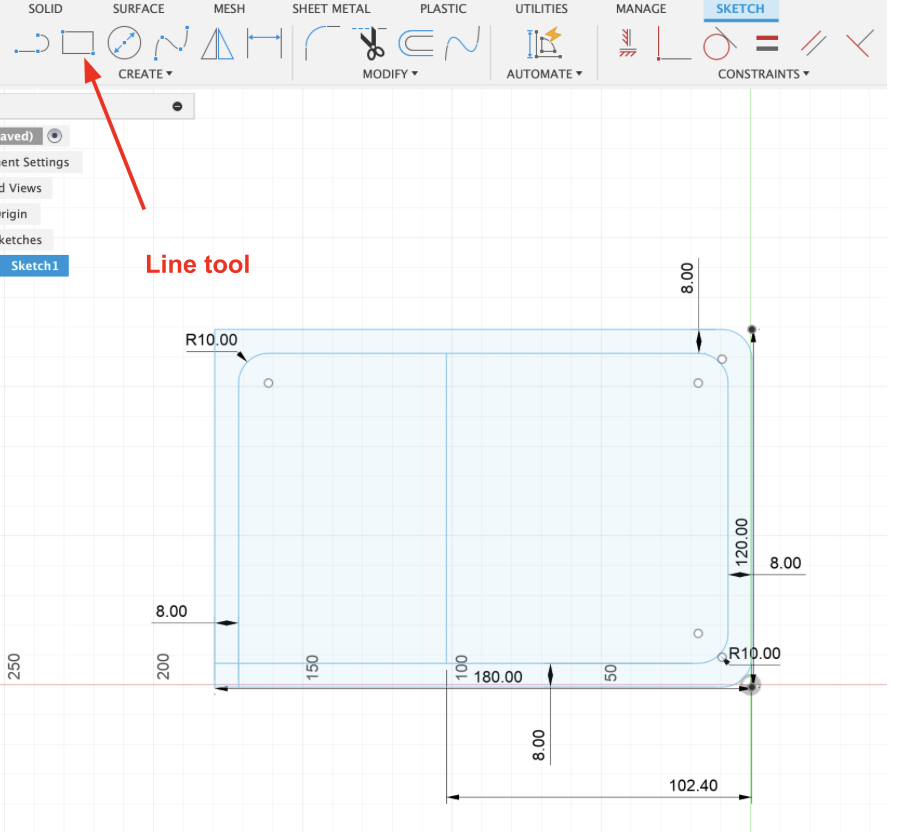Click the top 8.00 offset dimension
Screen dimensions: 900x832
[686, 278]
